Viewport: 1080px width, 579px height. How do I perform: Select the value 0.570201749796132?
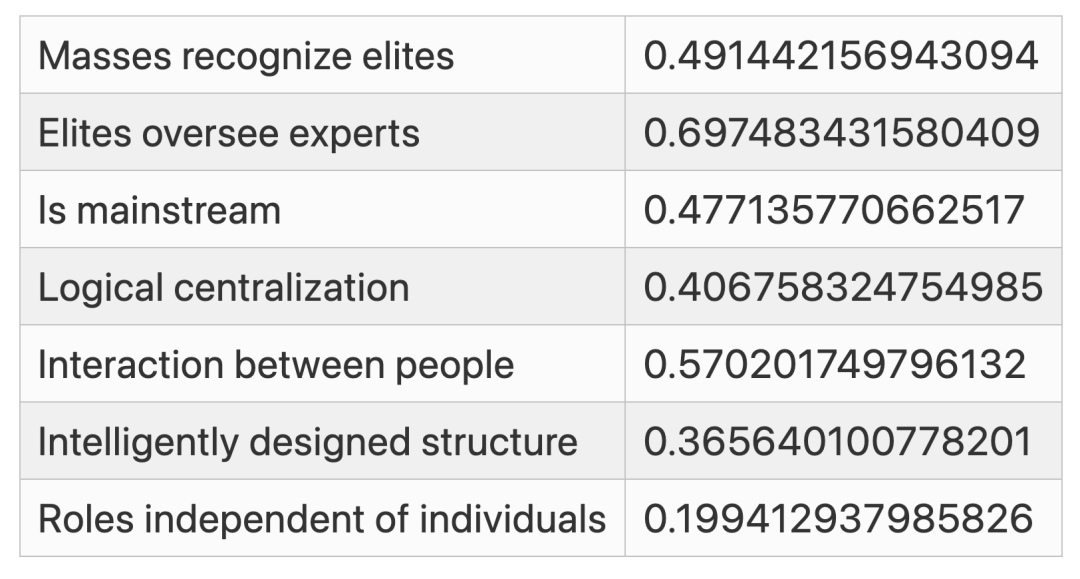834,365
